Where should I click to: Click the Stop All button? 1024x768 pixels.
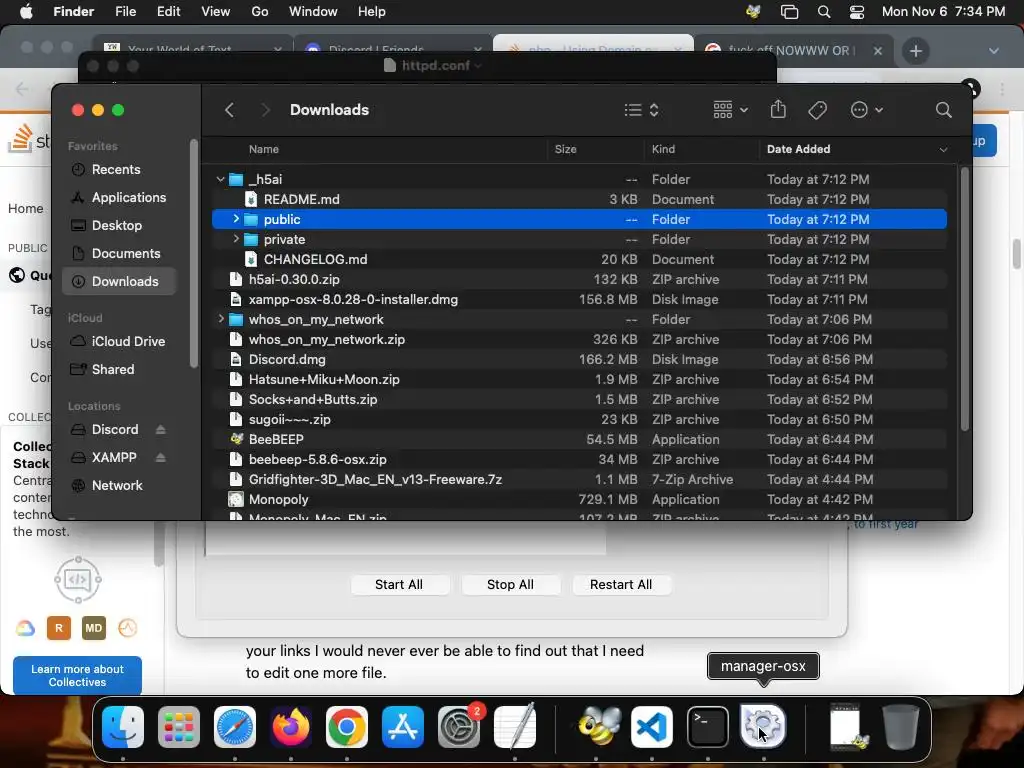pos(510,584)
